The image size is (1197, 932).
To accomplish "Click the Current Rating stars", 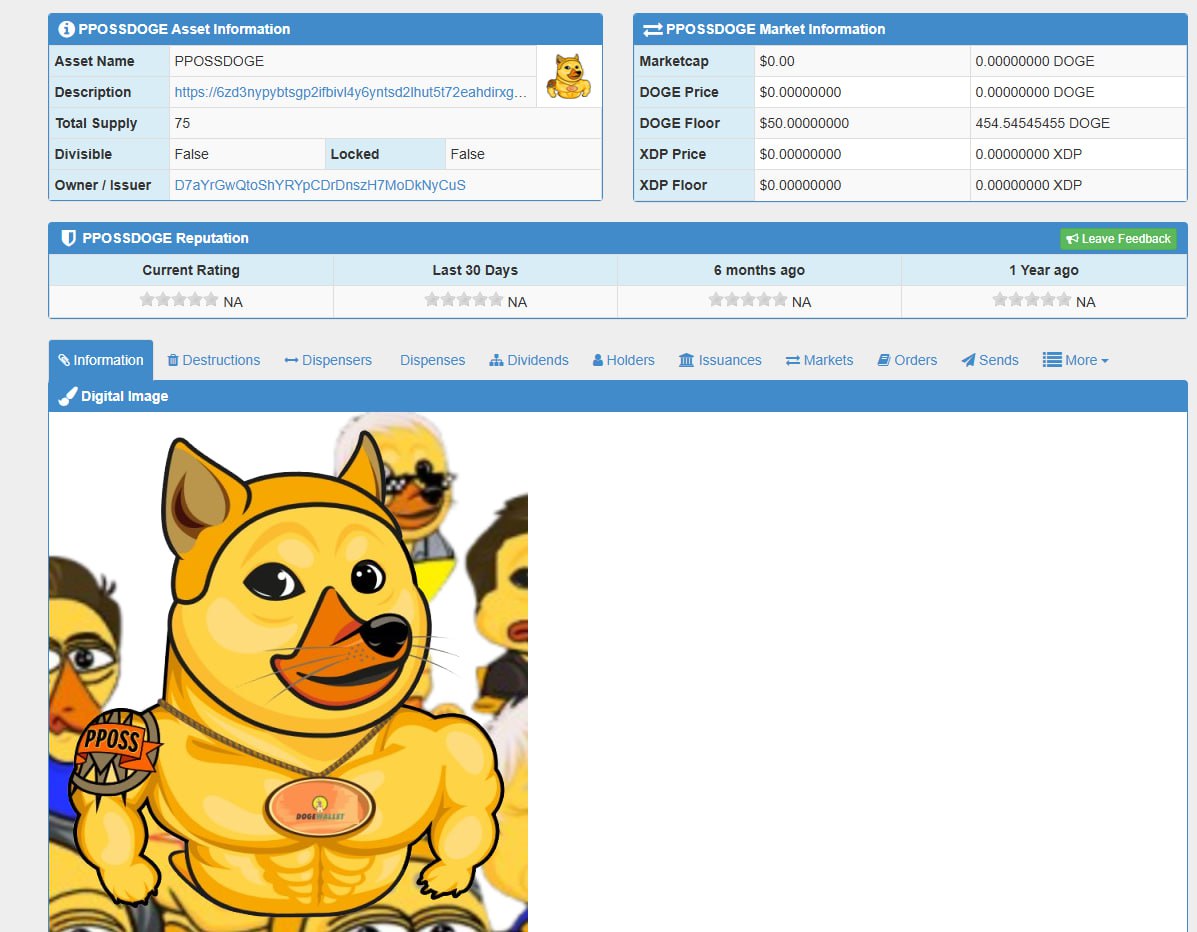I will [x=179, y=300].
